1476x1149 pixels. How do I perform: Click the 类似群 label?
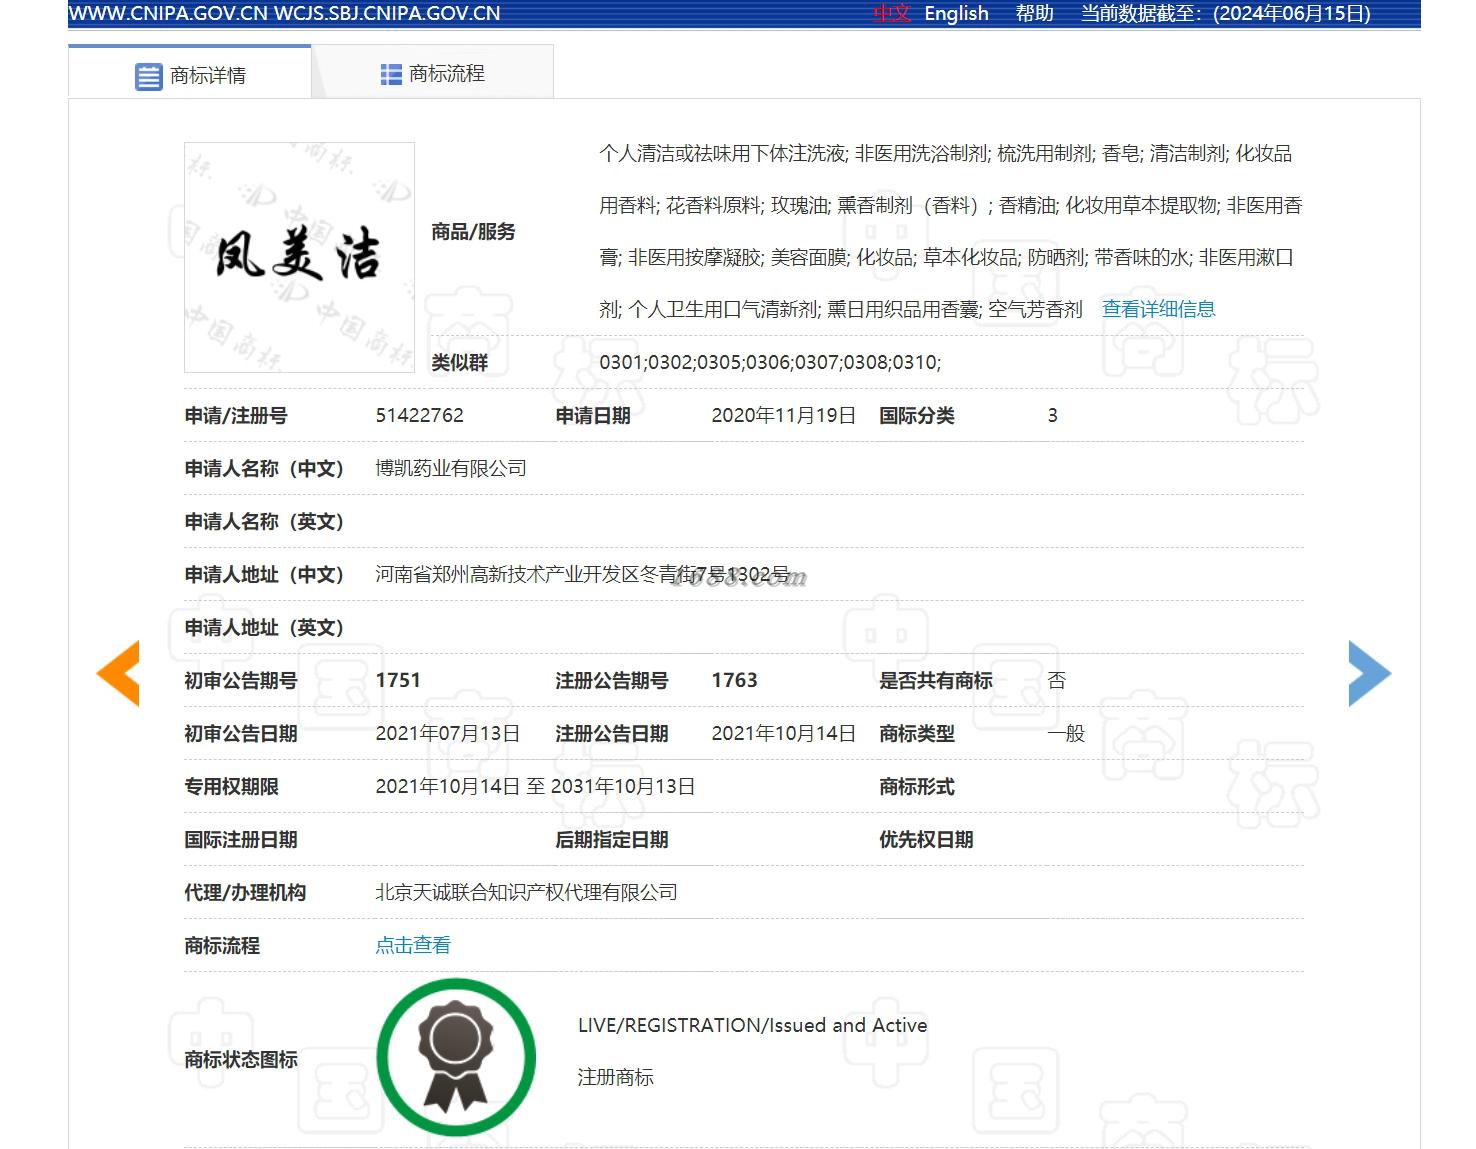pyautogui.click(x=459, y=363)
